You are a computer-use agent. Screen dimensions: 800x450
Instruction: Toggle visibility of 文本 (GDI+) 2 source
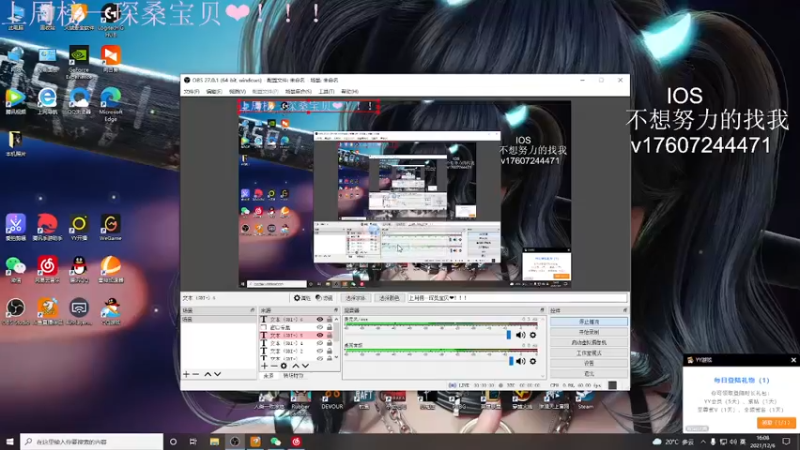(x=320, y=351)
